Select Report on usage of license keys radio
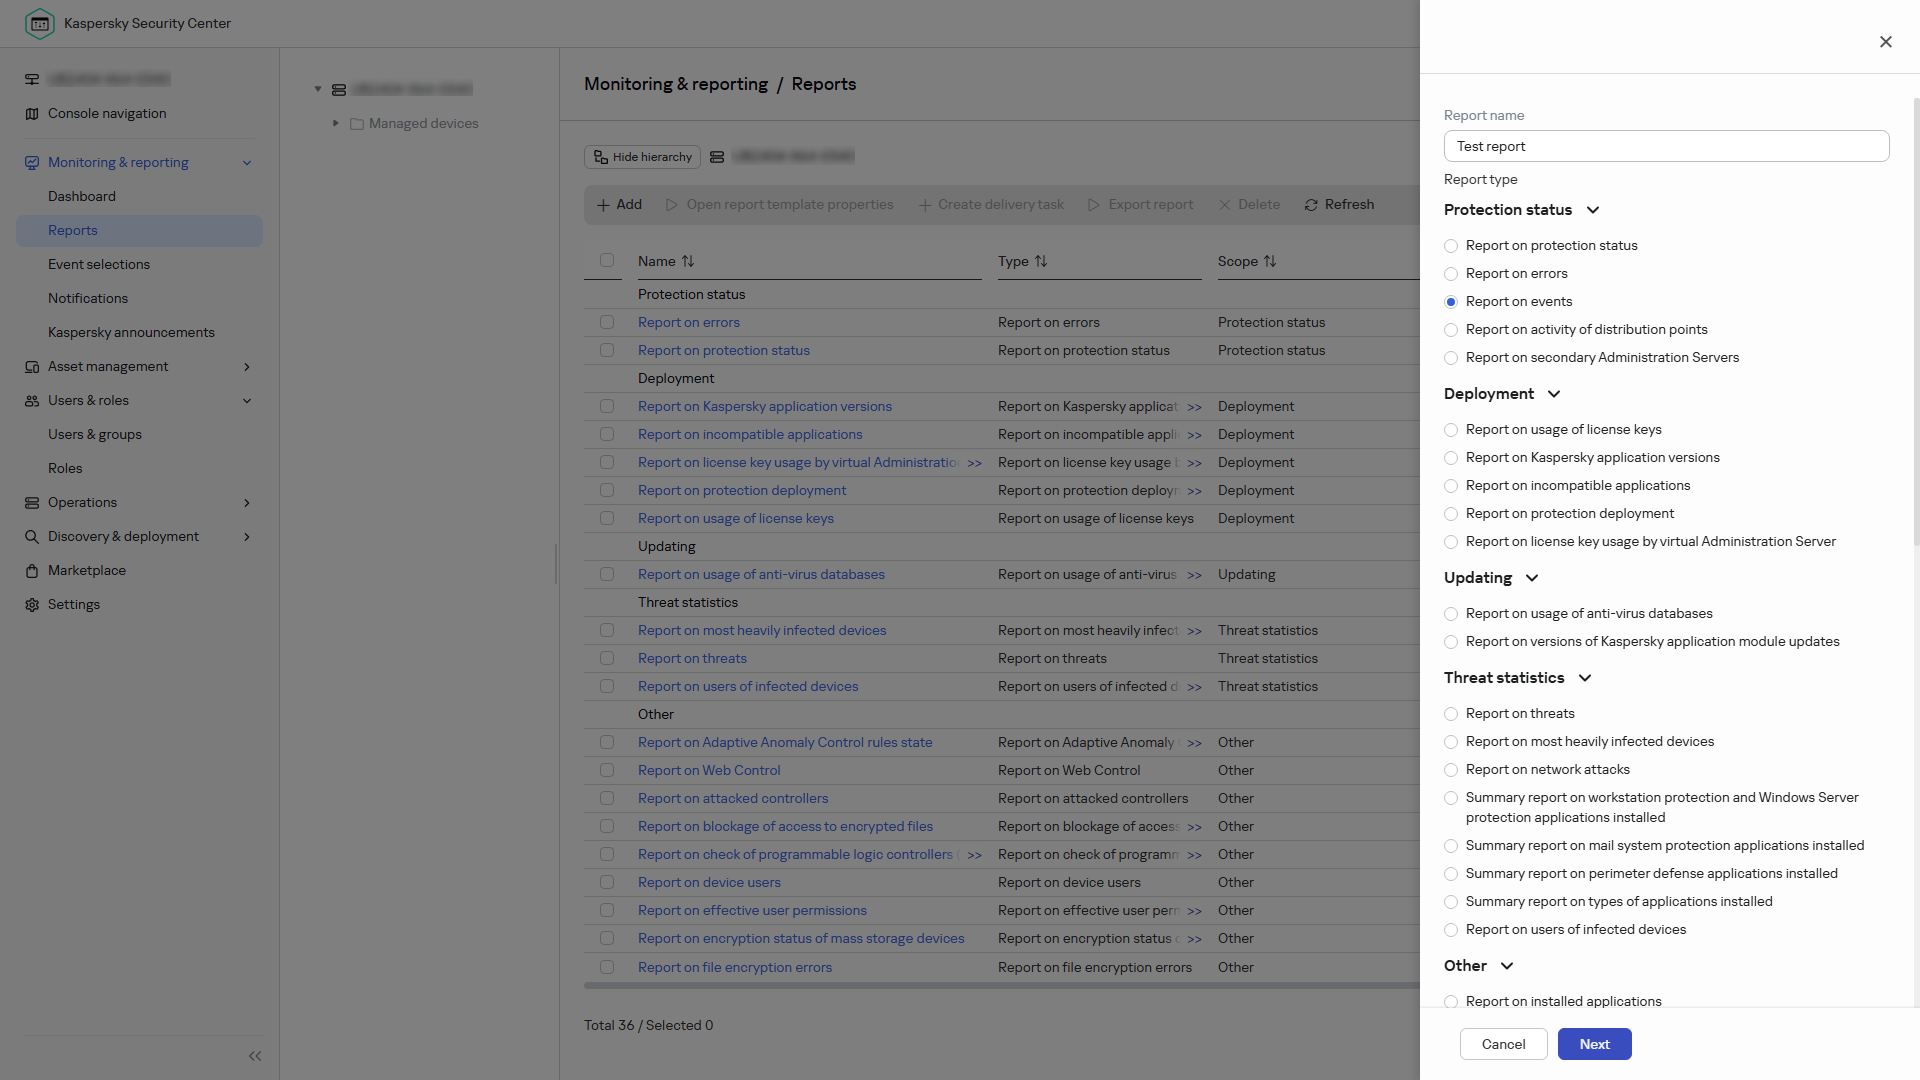1920x1080 pixels. [x=1451, y=430]
